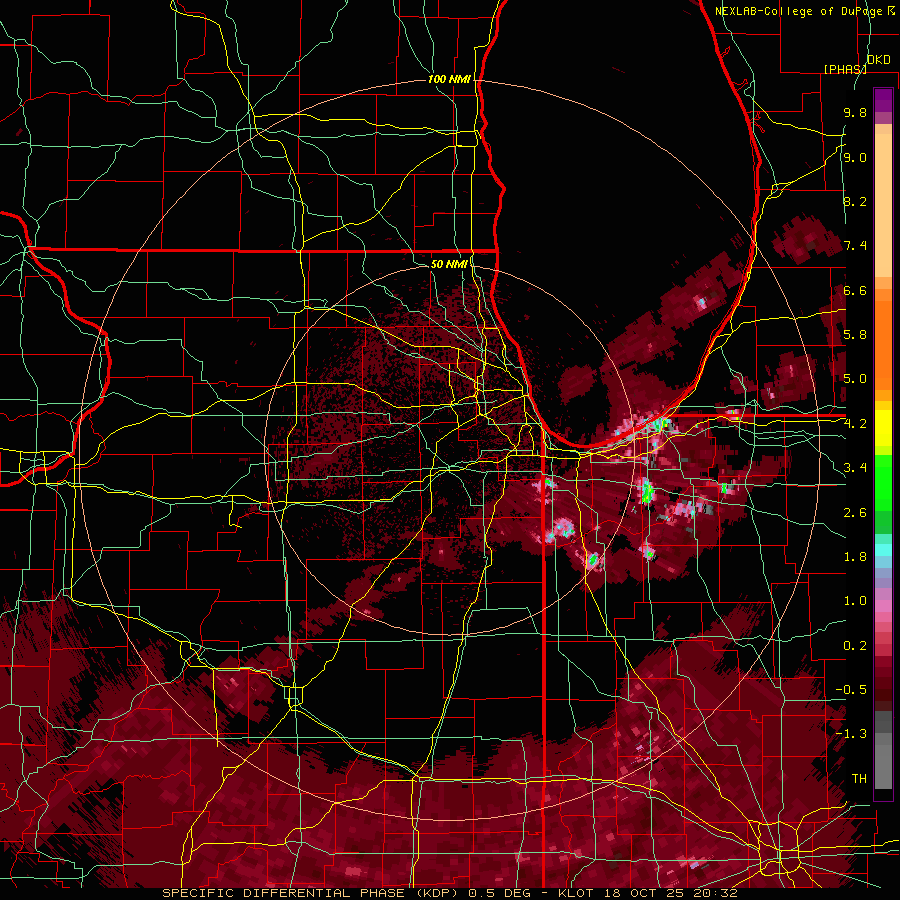
Task: Pick the bright green band of the color bar
Action: pos(883,483)
